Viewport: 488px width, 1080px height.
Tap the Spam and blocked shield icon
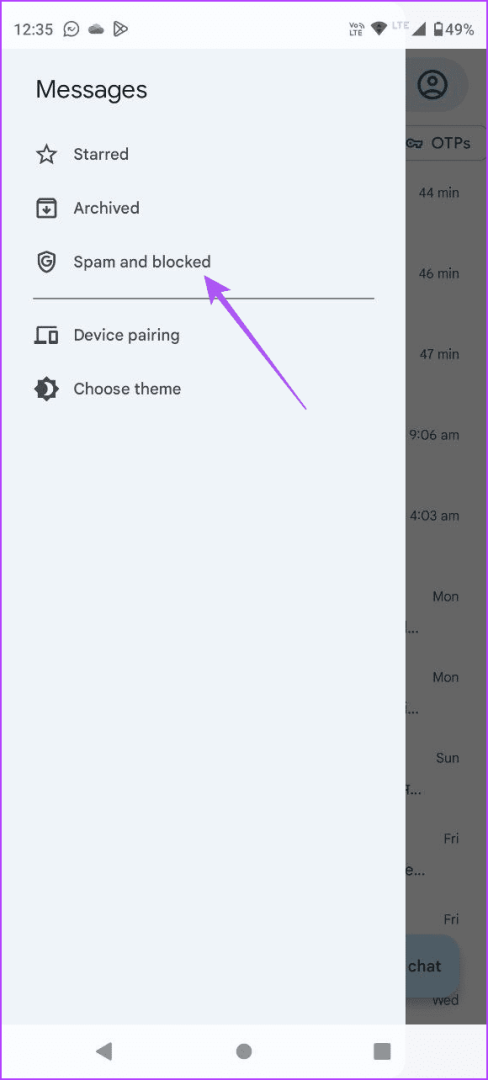pyautogui.click(x=46, y=262)
